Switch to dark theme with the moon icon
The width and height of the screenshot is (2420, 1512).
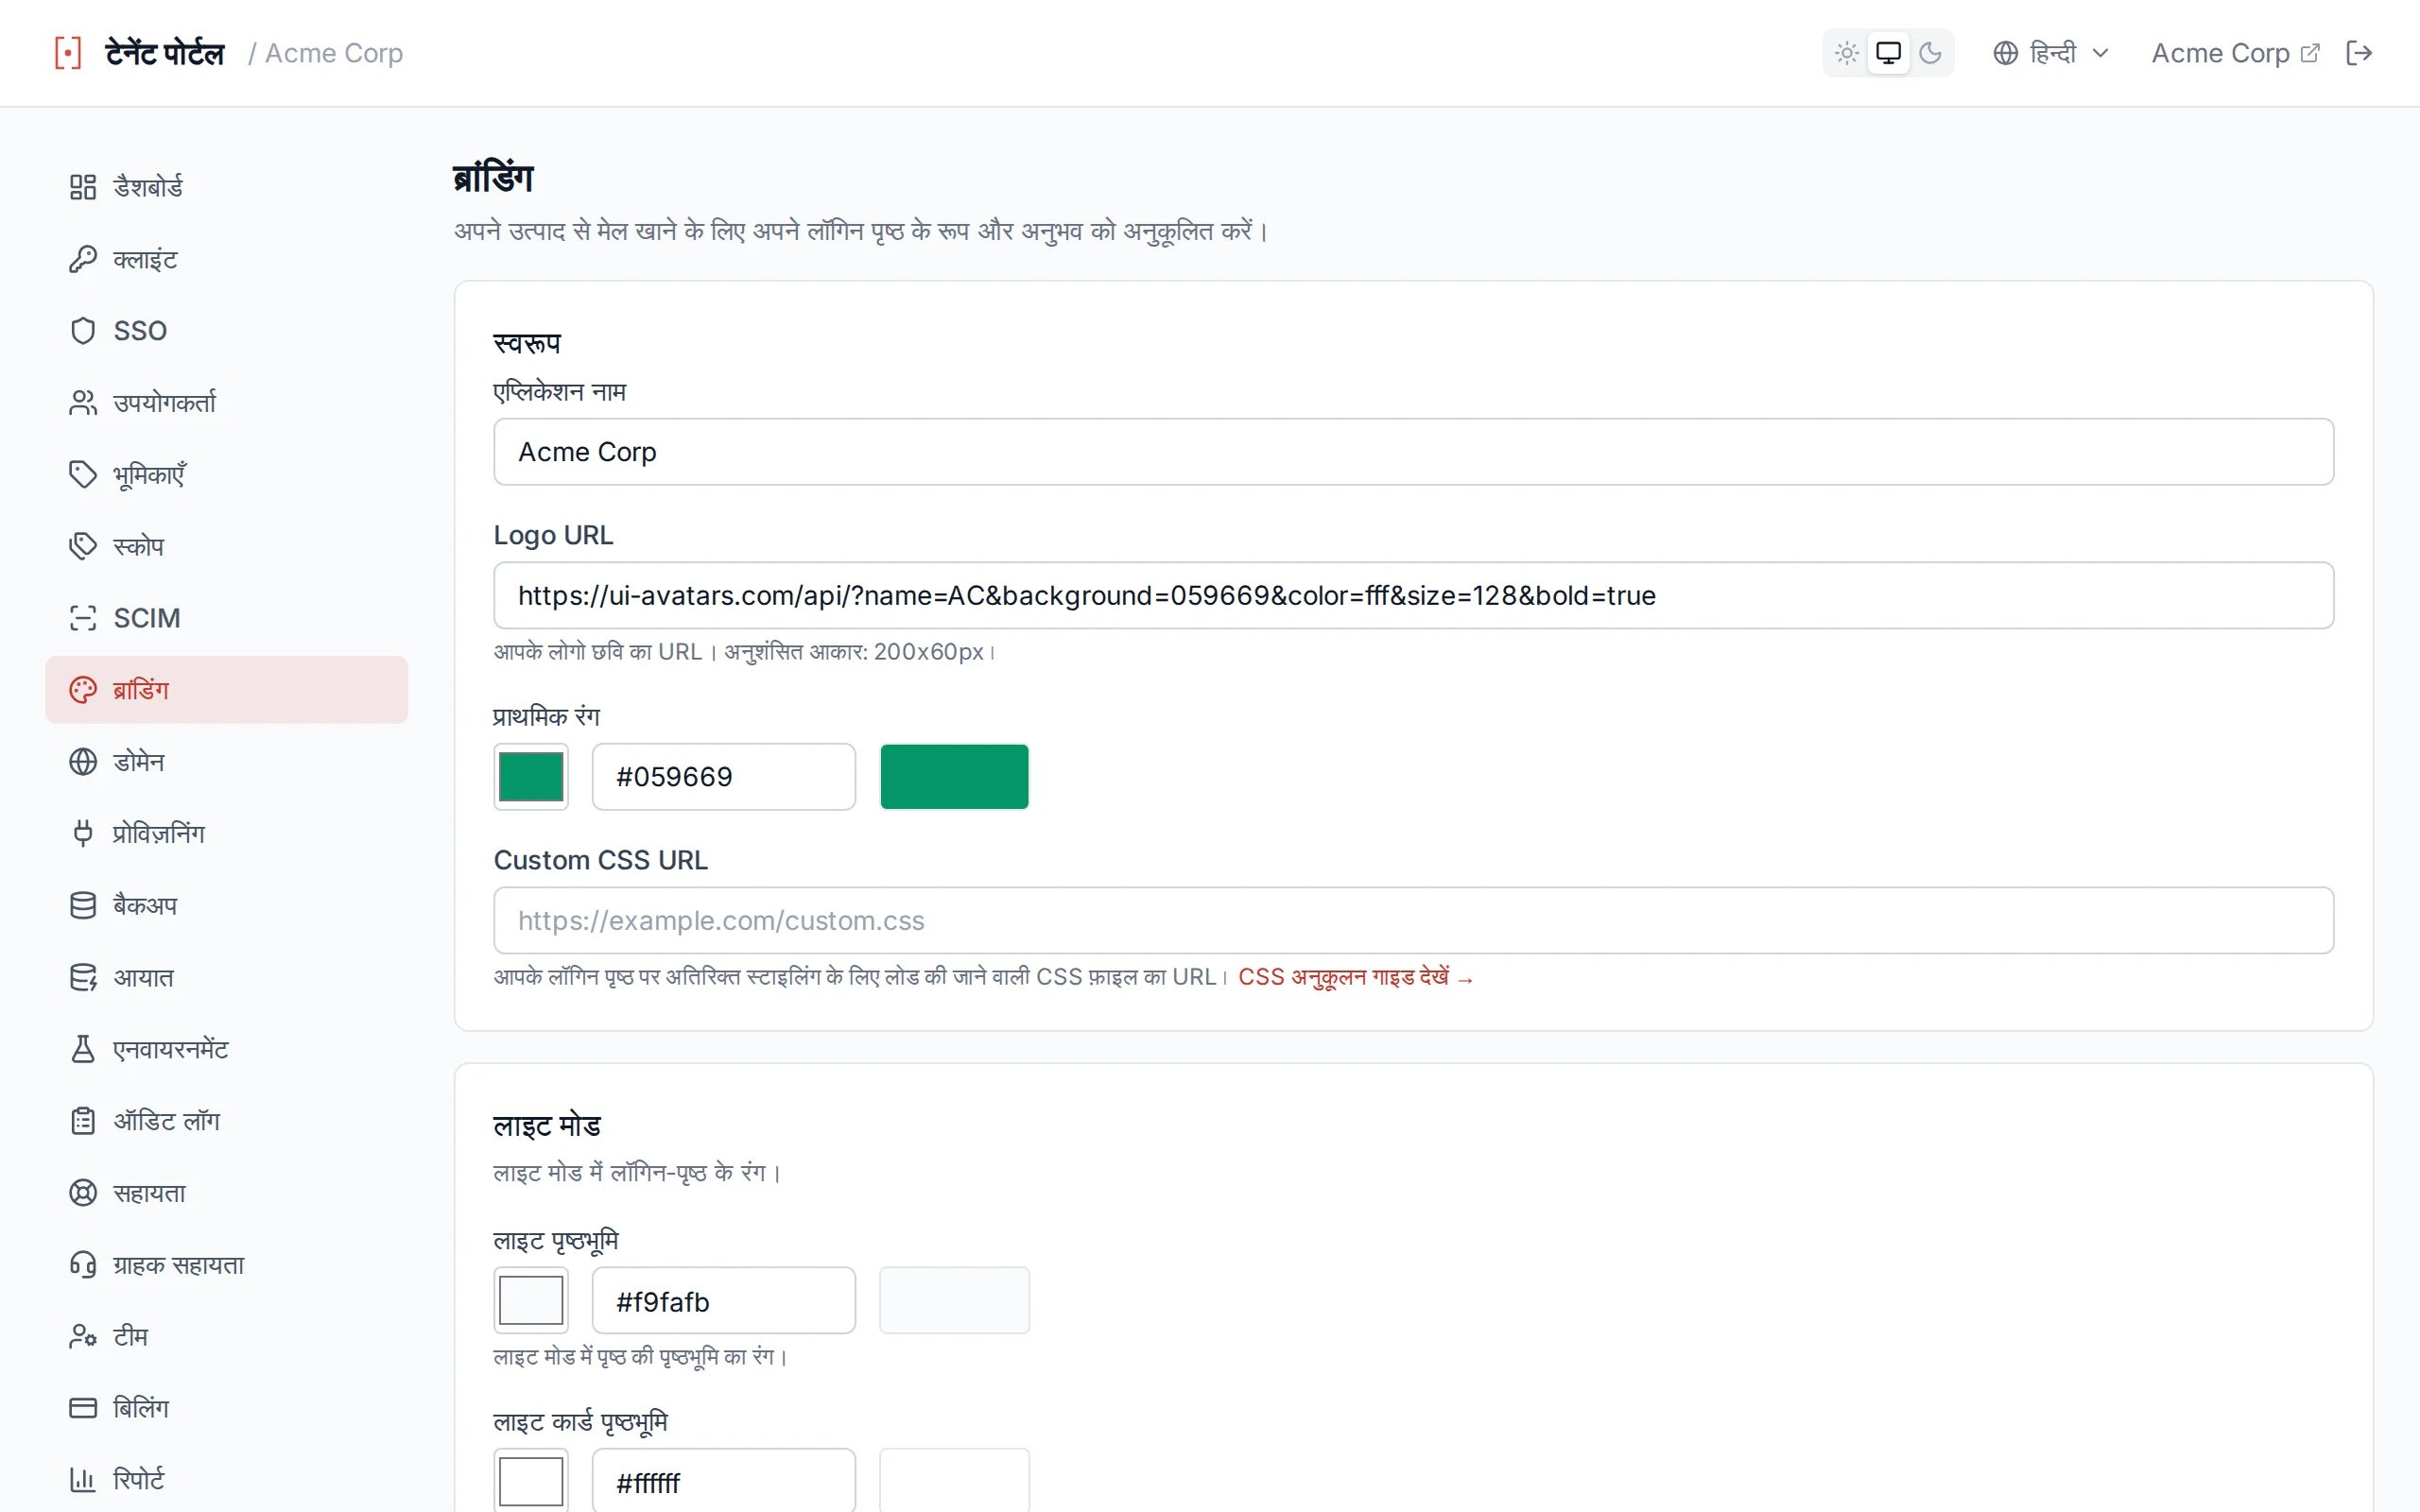[1930, 53]
